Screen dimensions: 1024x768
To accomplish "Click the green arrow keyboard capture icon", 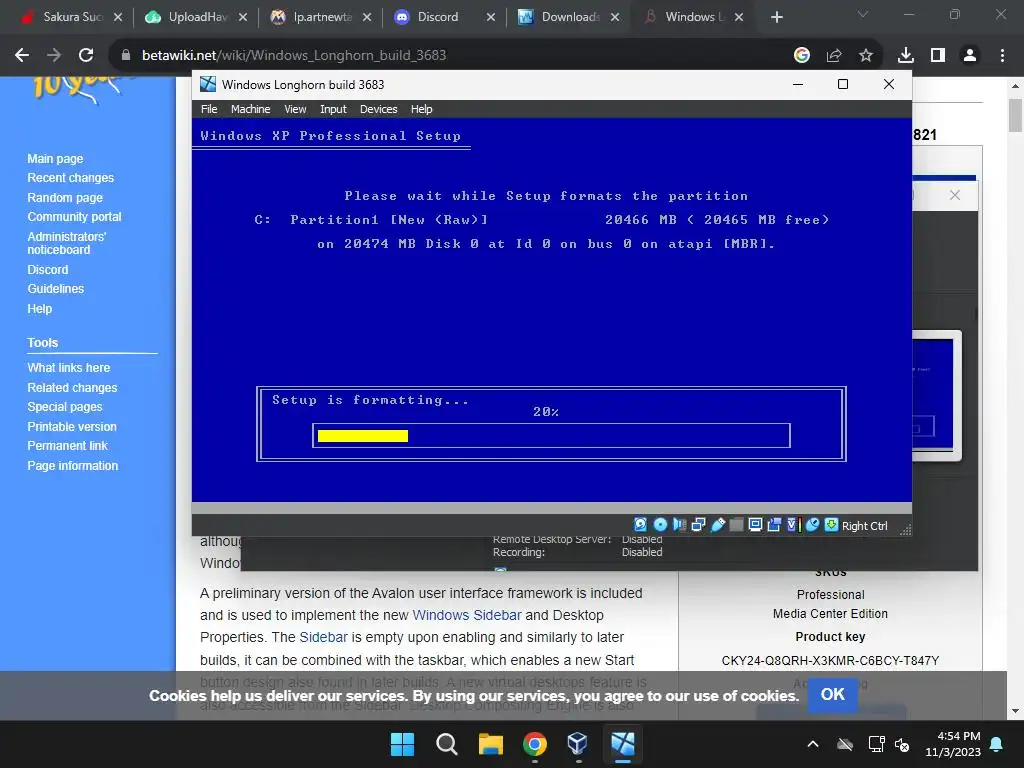I will (831, 525).
